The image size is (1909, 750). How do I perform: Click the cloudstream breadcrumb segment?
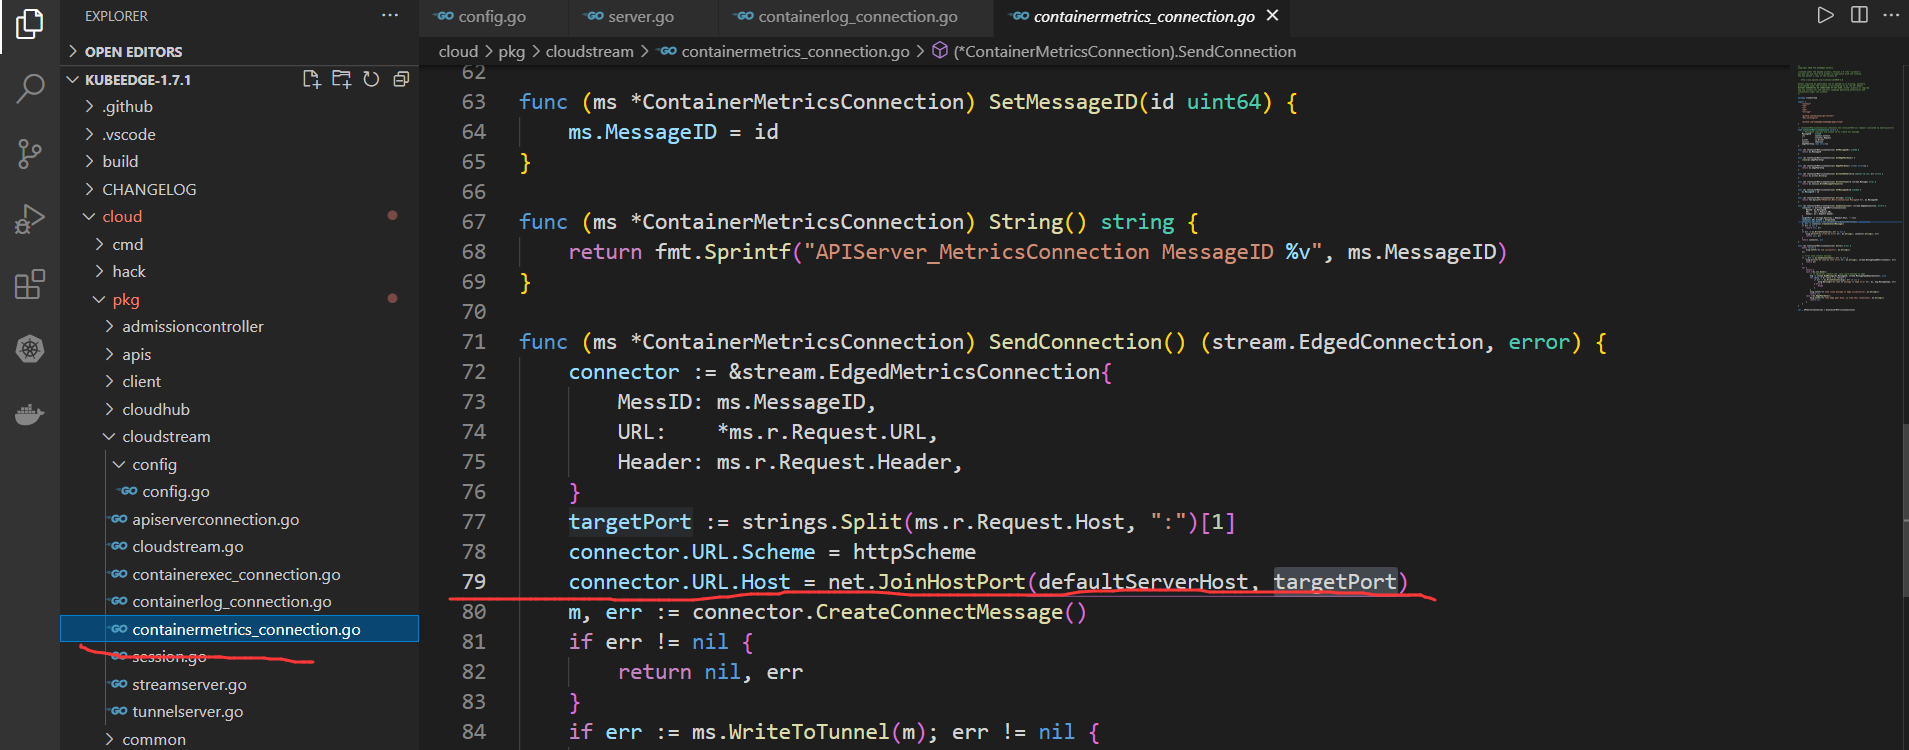[589, 51]
